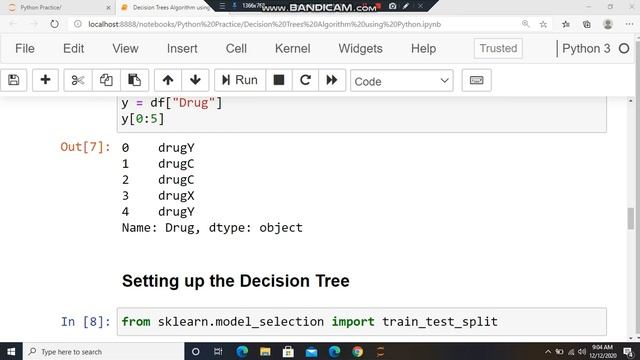Image resolution: width=640 pixels, height=360 pixels.
Task: Click the localhost notebook URL address bar
Action: (264, 24)
